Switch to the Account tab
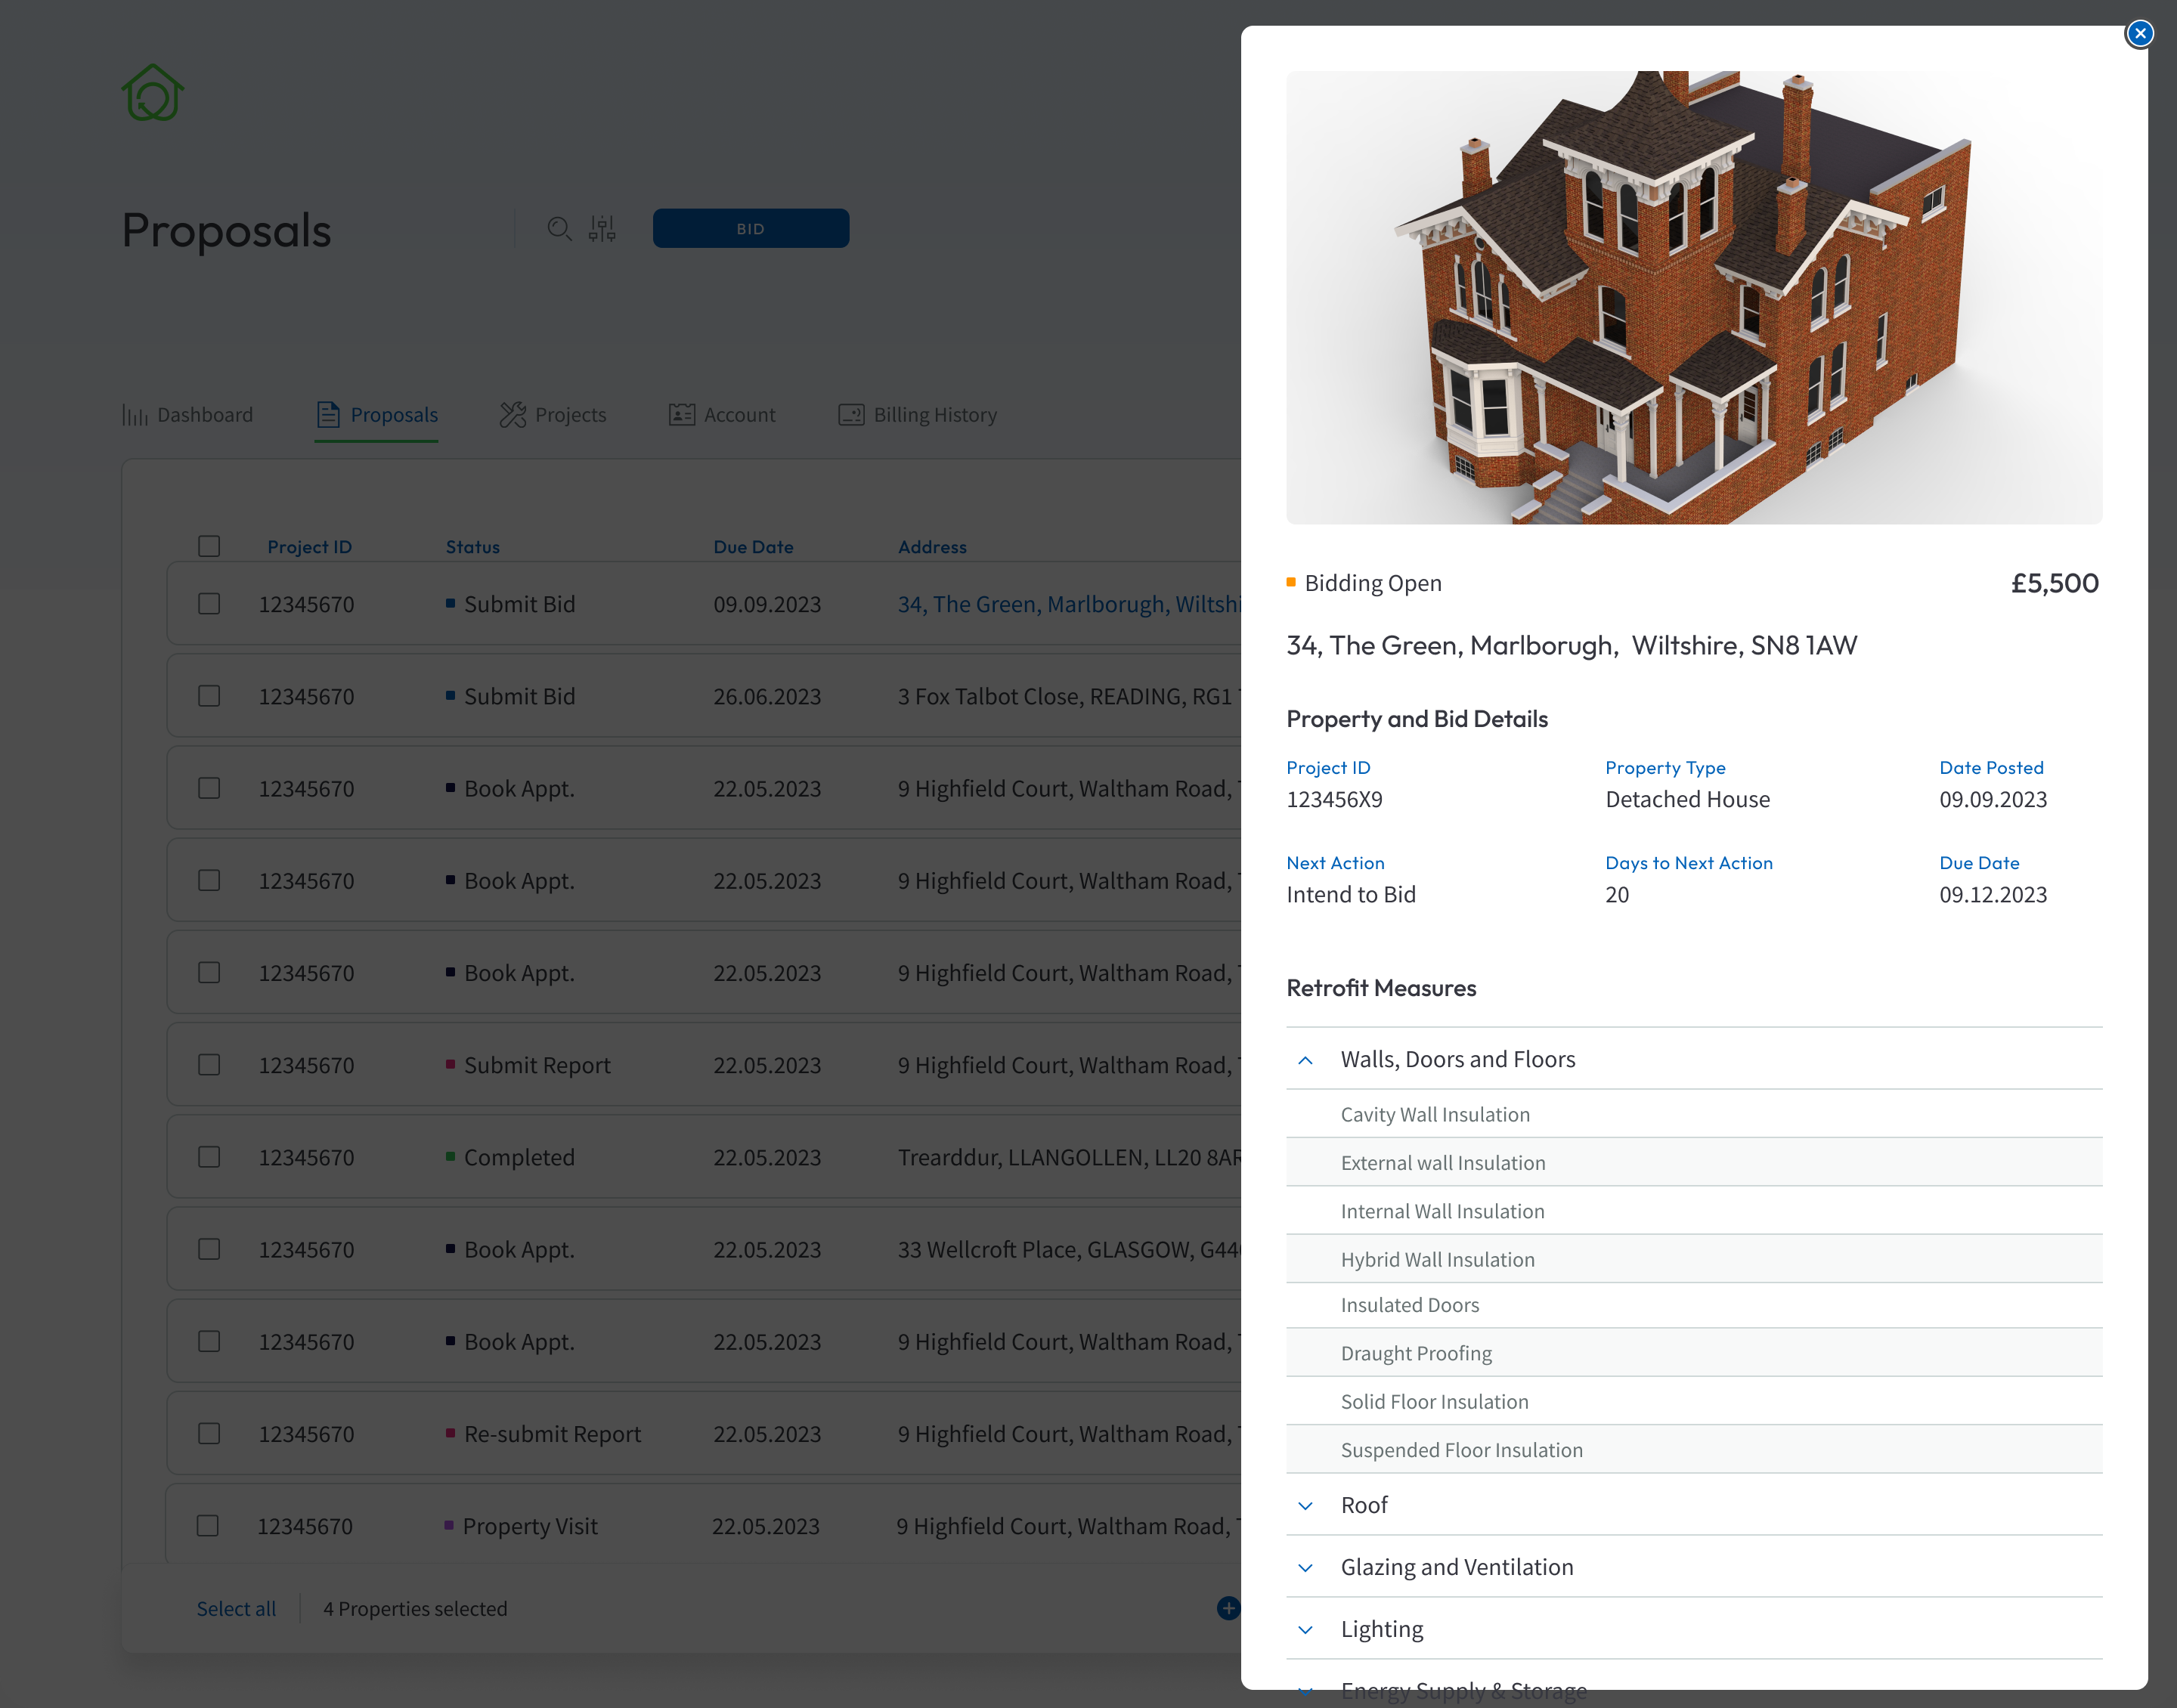The height and width of the screenshot is (1708, 2177). point(722,414)
